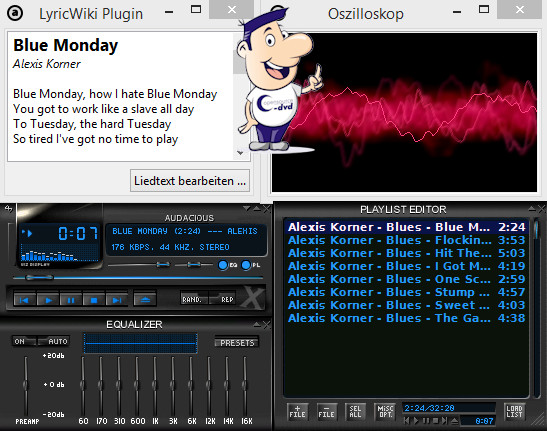Image resolution: width=547 pixels, height=431 pixels.
Task: Click the mini Next button in playlist editor
Action: [x=444, y=421]
